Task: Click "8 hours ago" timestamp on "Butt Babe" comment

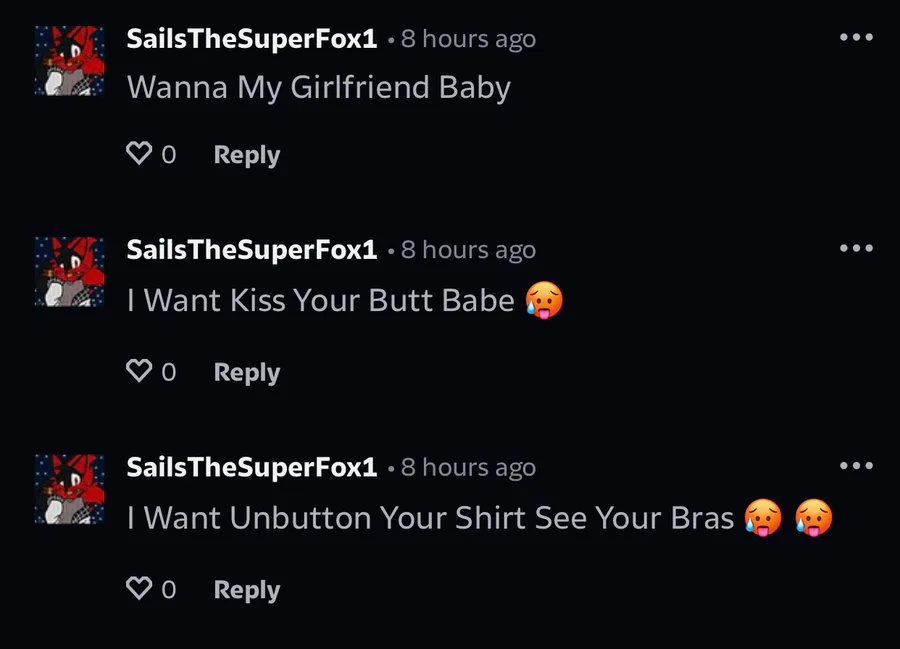Action: (x=468, y=249)
